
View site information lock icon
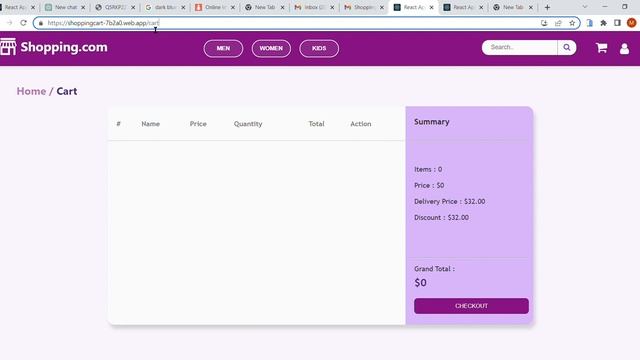pyautogui.click(x=40, y=23)
